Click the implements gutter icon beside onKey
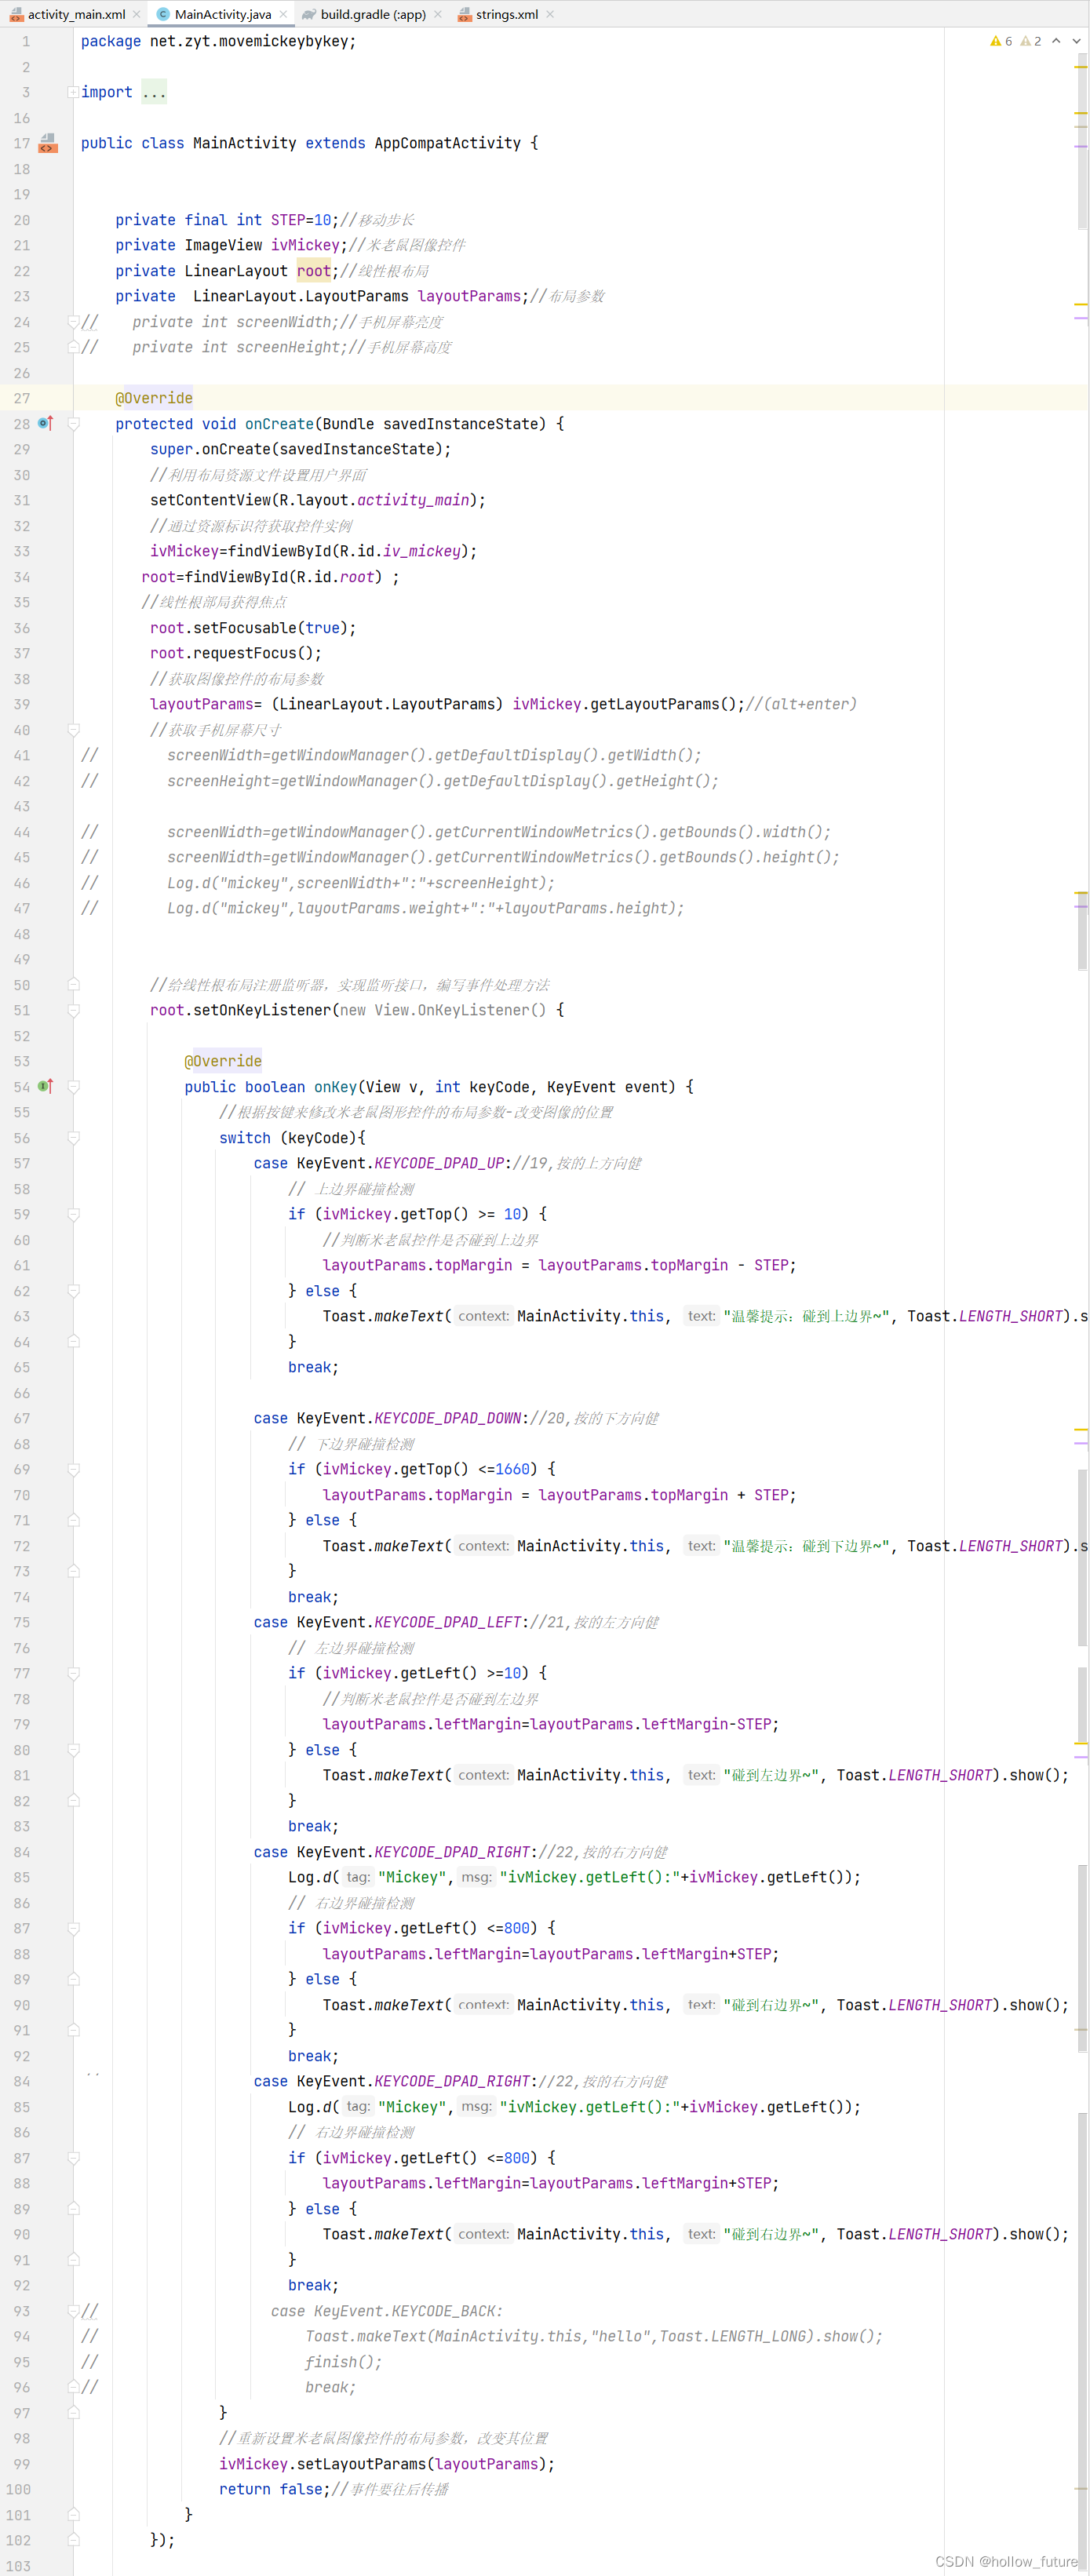1090x2576 pixels. (45, 1086)
